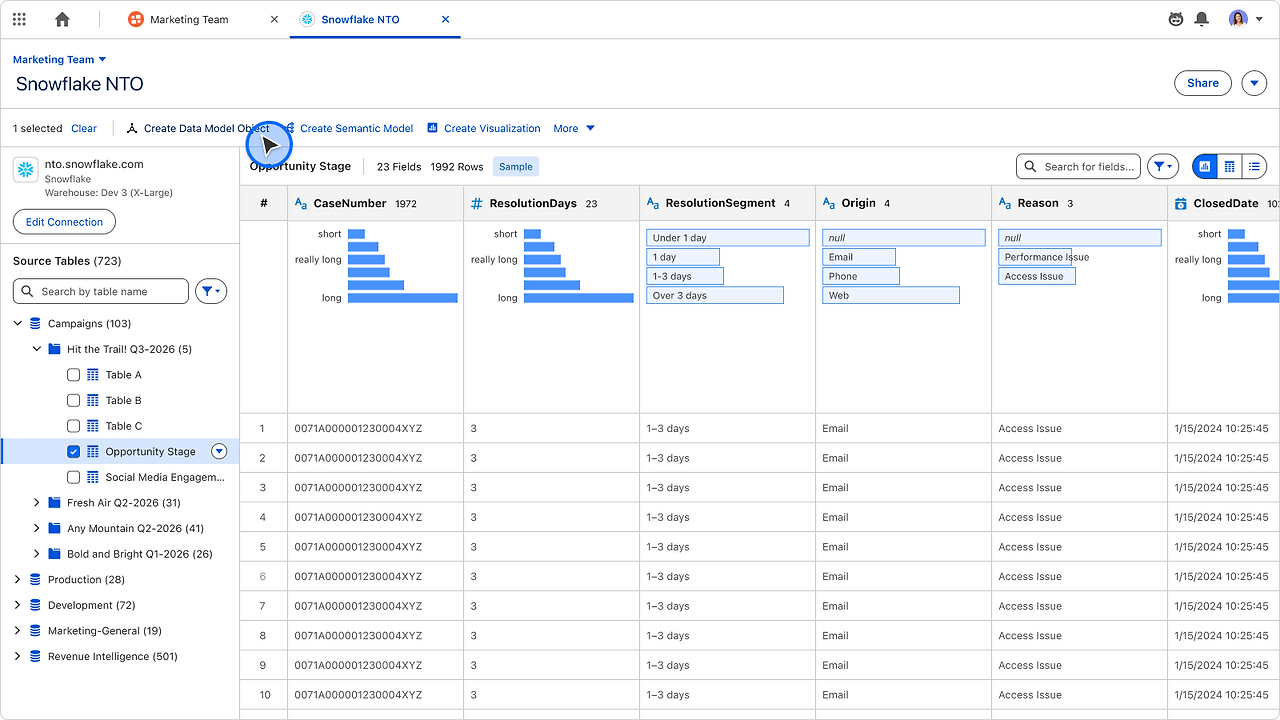The image size is (1280, 720).
Task: Click the ClosedDate calendar type icon
Action: coord(1181,203)
